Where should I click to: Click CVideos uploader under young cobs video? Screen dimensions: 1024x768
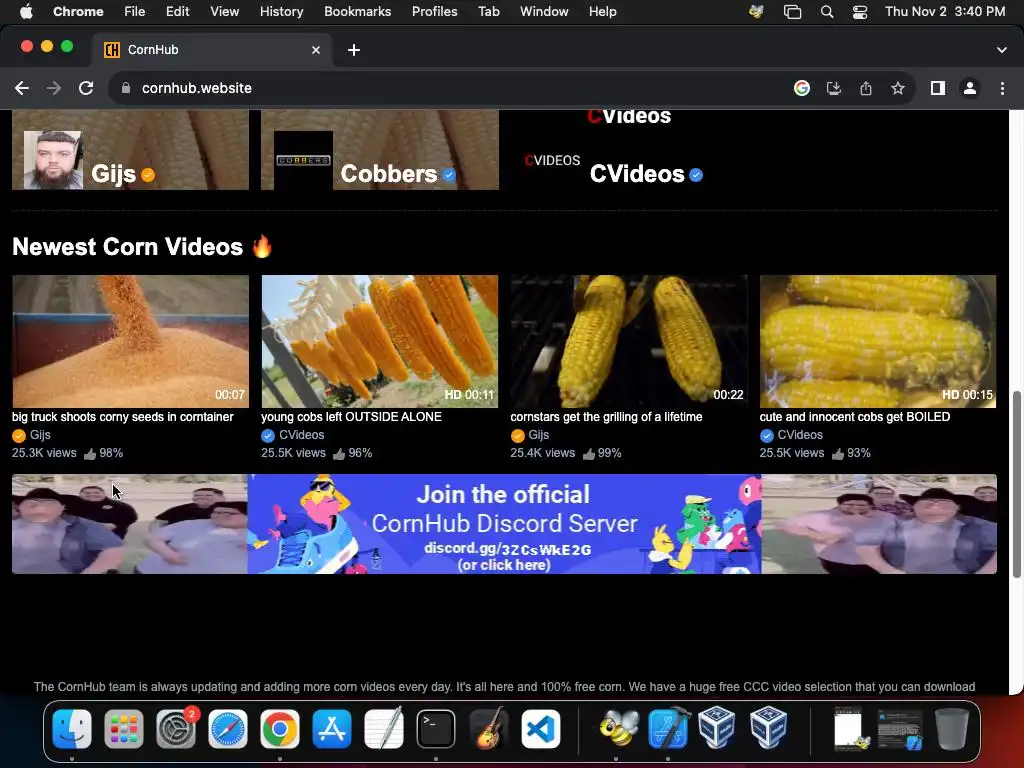pyautogui.click(x=301, y=435)
